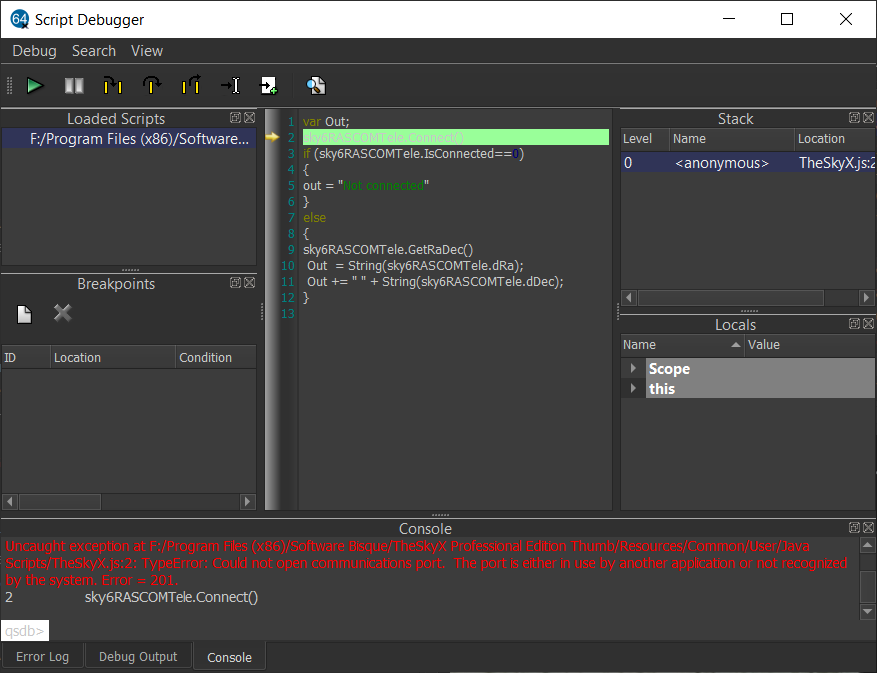This screenshot has height=673, width=877.
Task: Click the Find in Script icon
Action: 316,86
